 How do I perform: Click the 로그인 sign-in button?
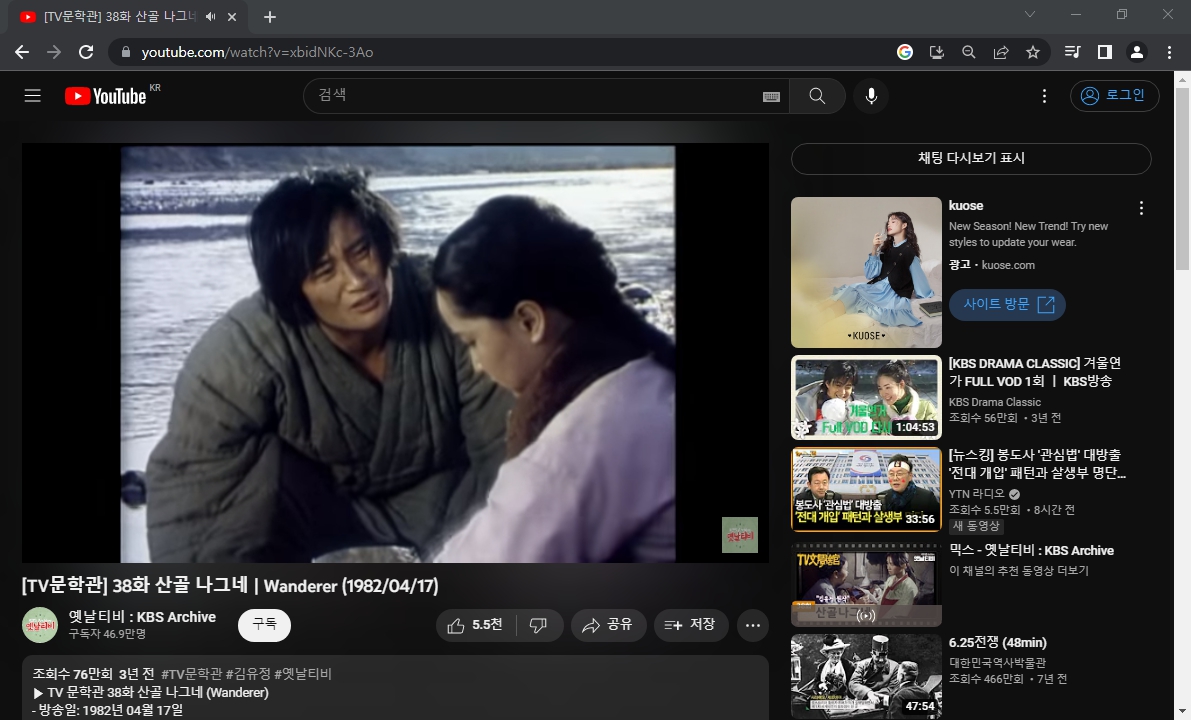pos(1114,96)
